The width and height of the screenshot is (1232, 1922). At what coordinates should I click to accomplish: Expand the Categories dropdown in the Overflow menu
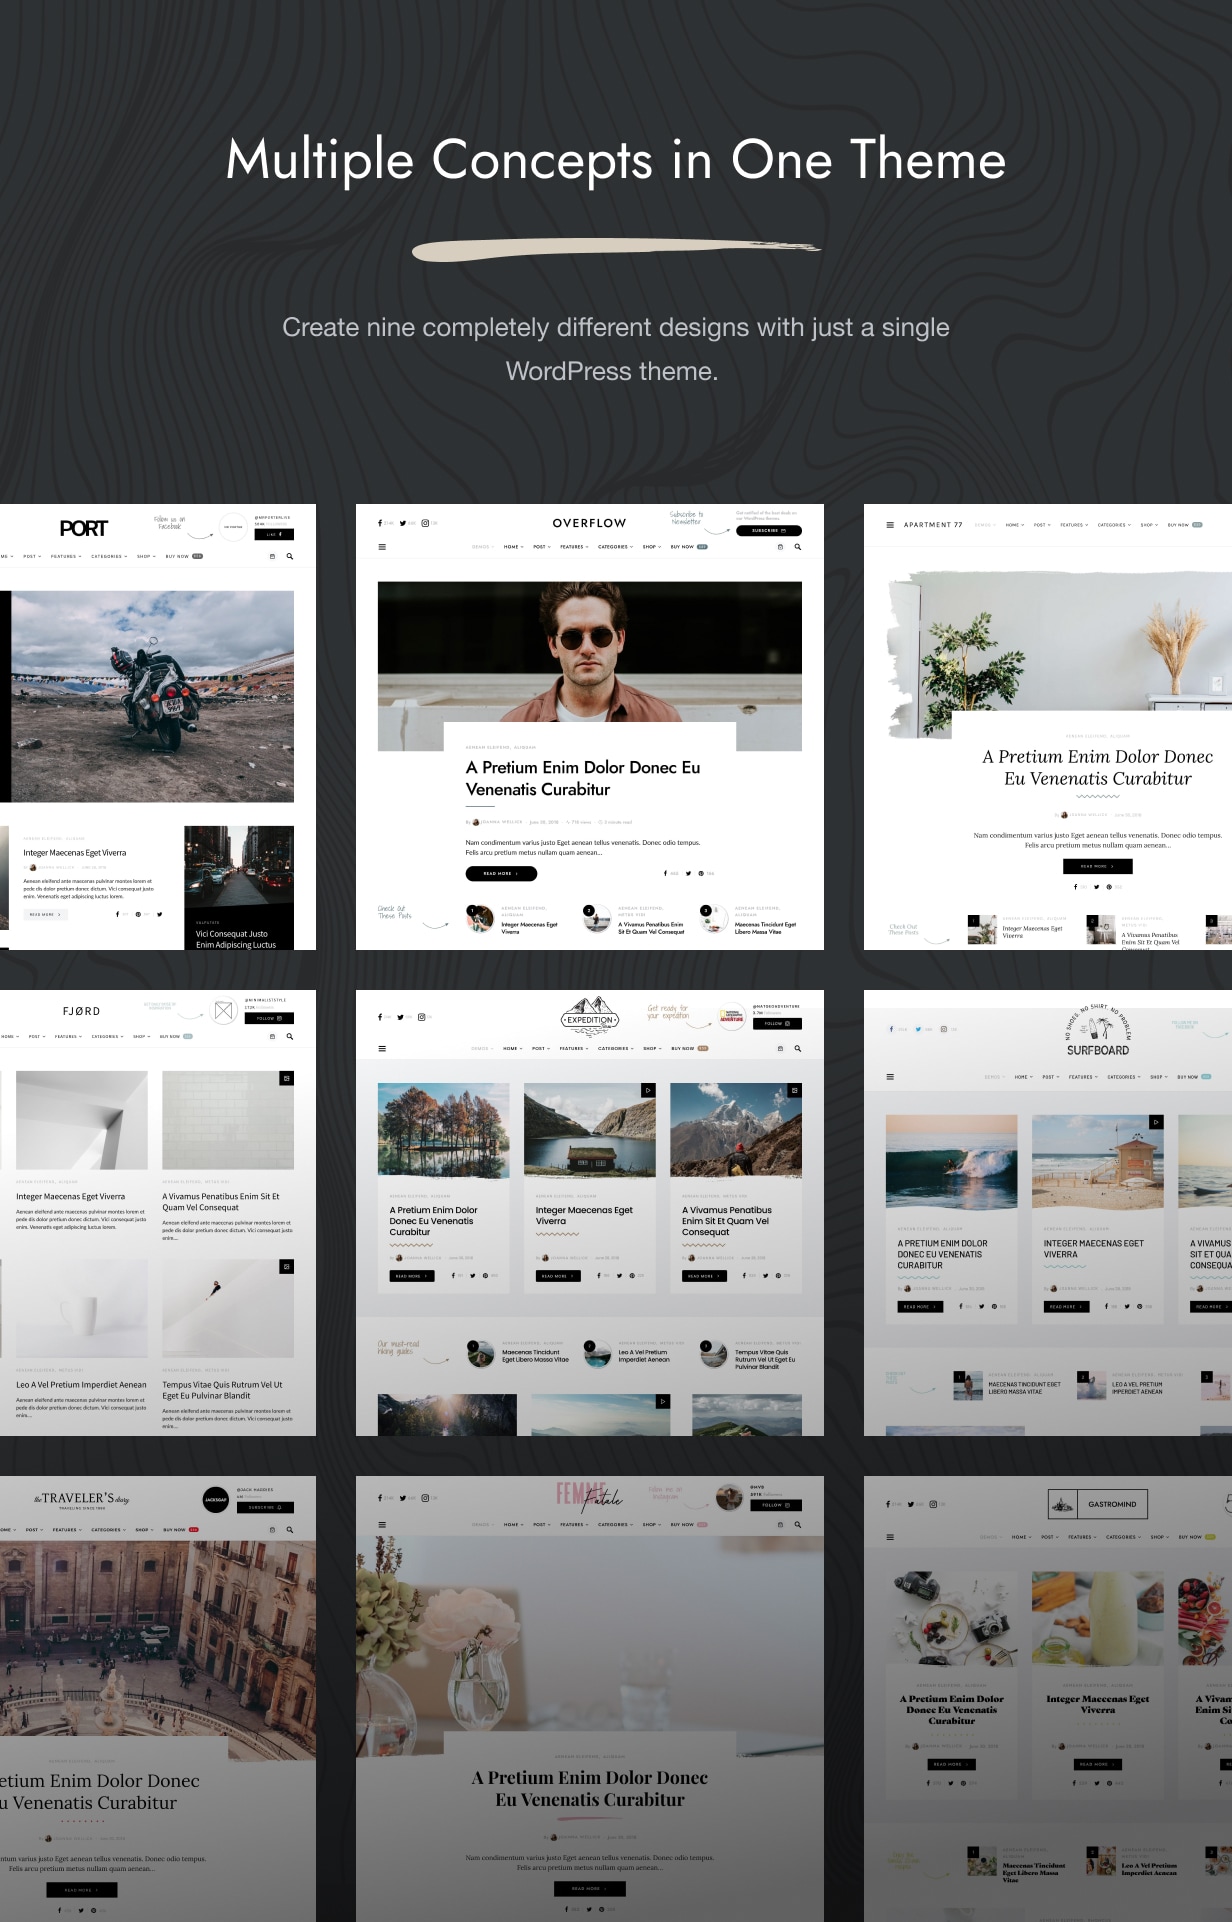pyautogui.click(x=615, y=547)
